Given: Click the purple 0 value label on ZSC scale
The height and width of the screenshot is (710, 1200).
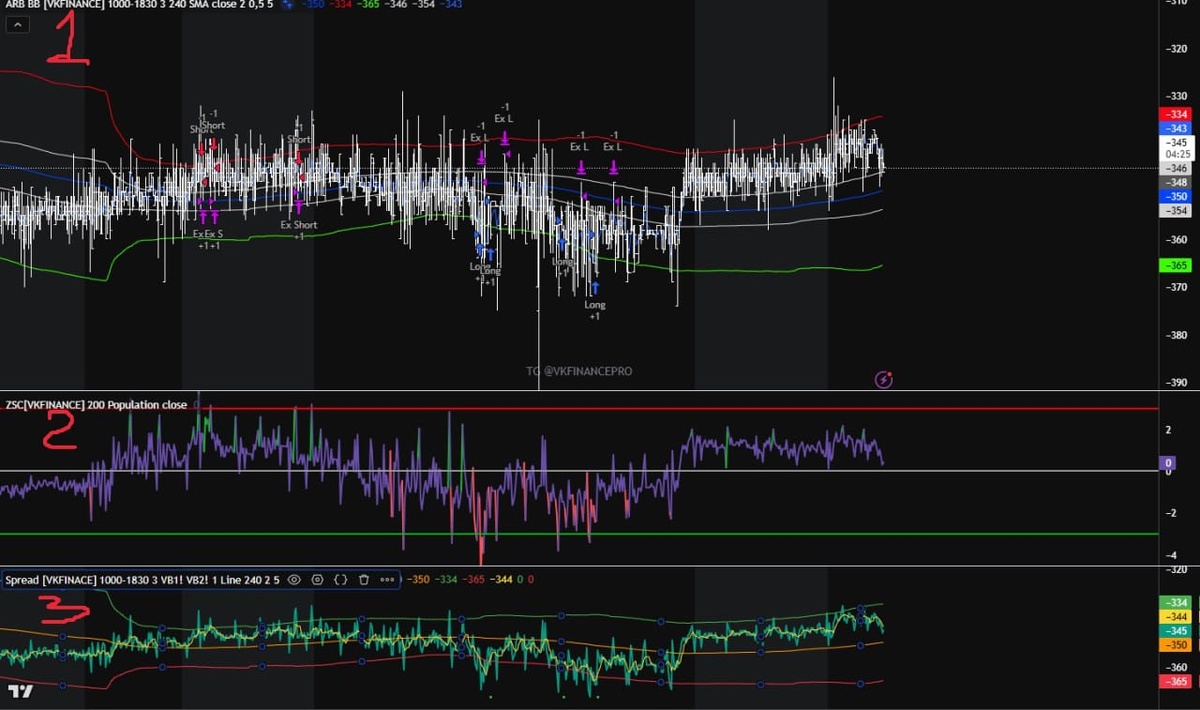Looking at the screenshot, I should [x=1167, y=464].
